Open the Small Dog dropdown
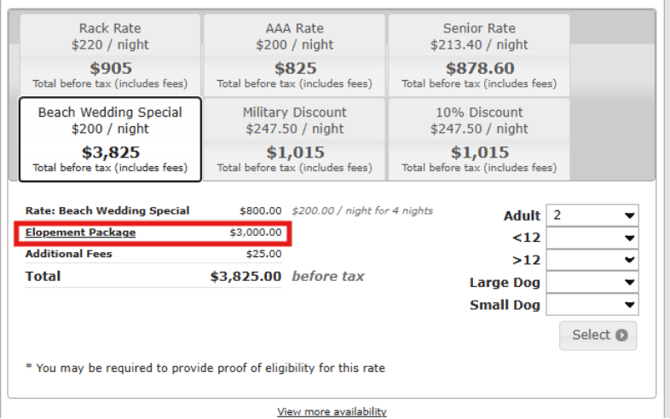This screenshot has width=670, height=419. pos(592,305)
